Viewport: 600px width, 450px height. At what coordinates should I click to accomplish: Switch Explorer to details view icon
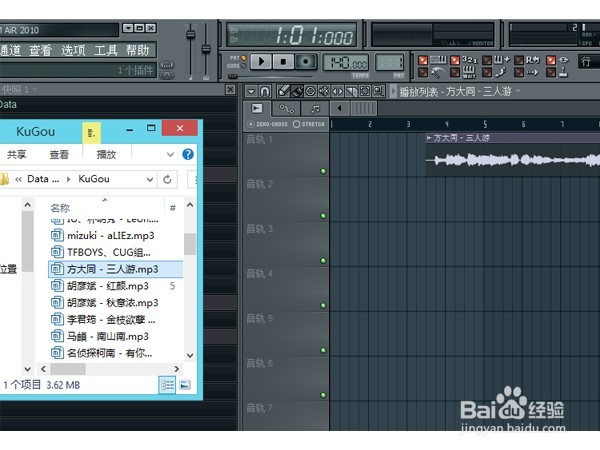(x=167, y=385)
